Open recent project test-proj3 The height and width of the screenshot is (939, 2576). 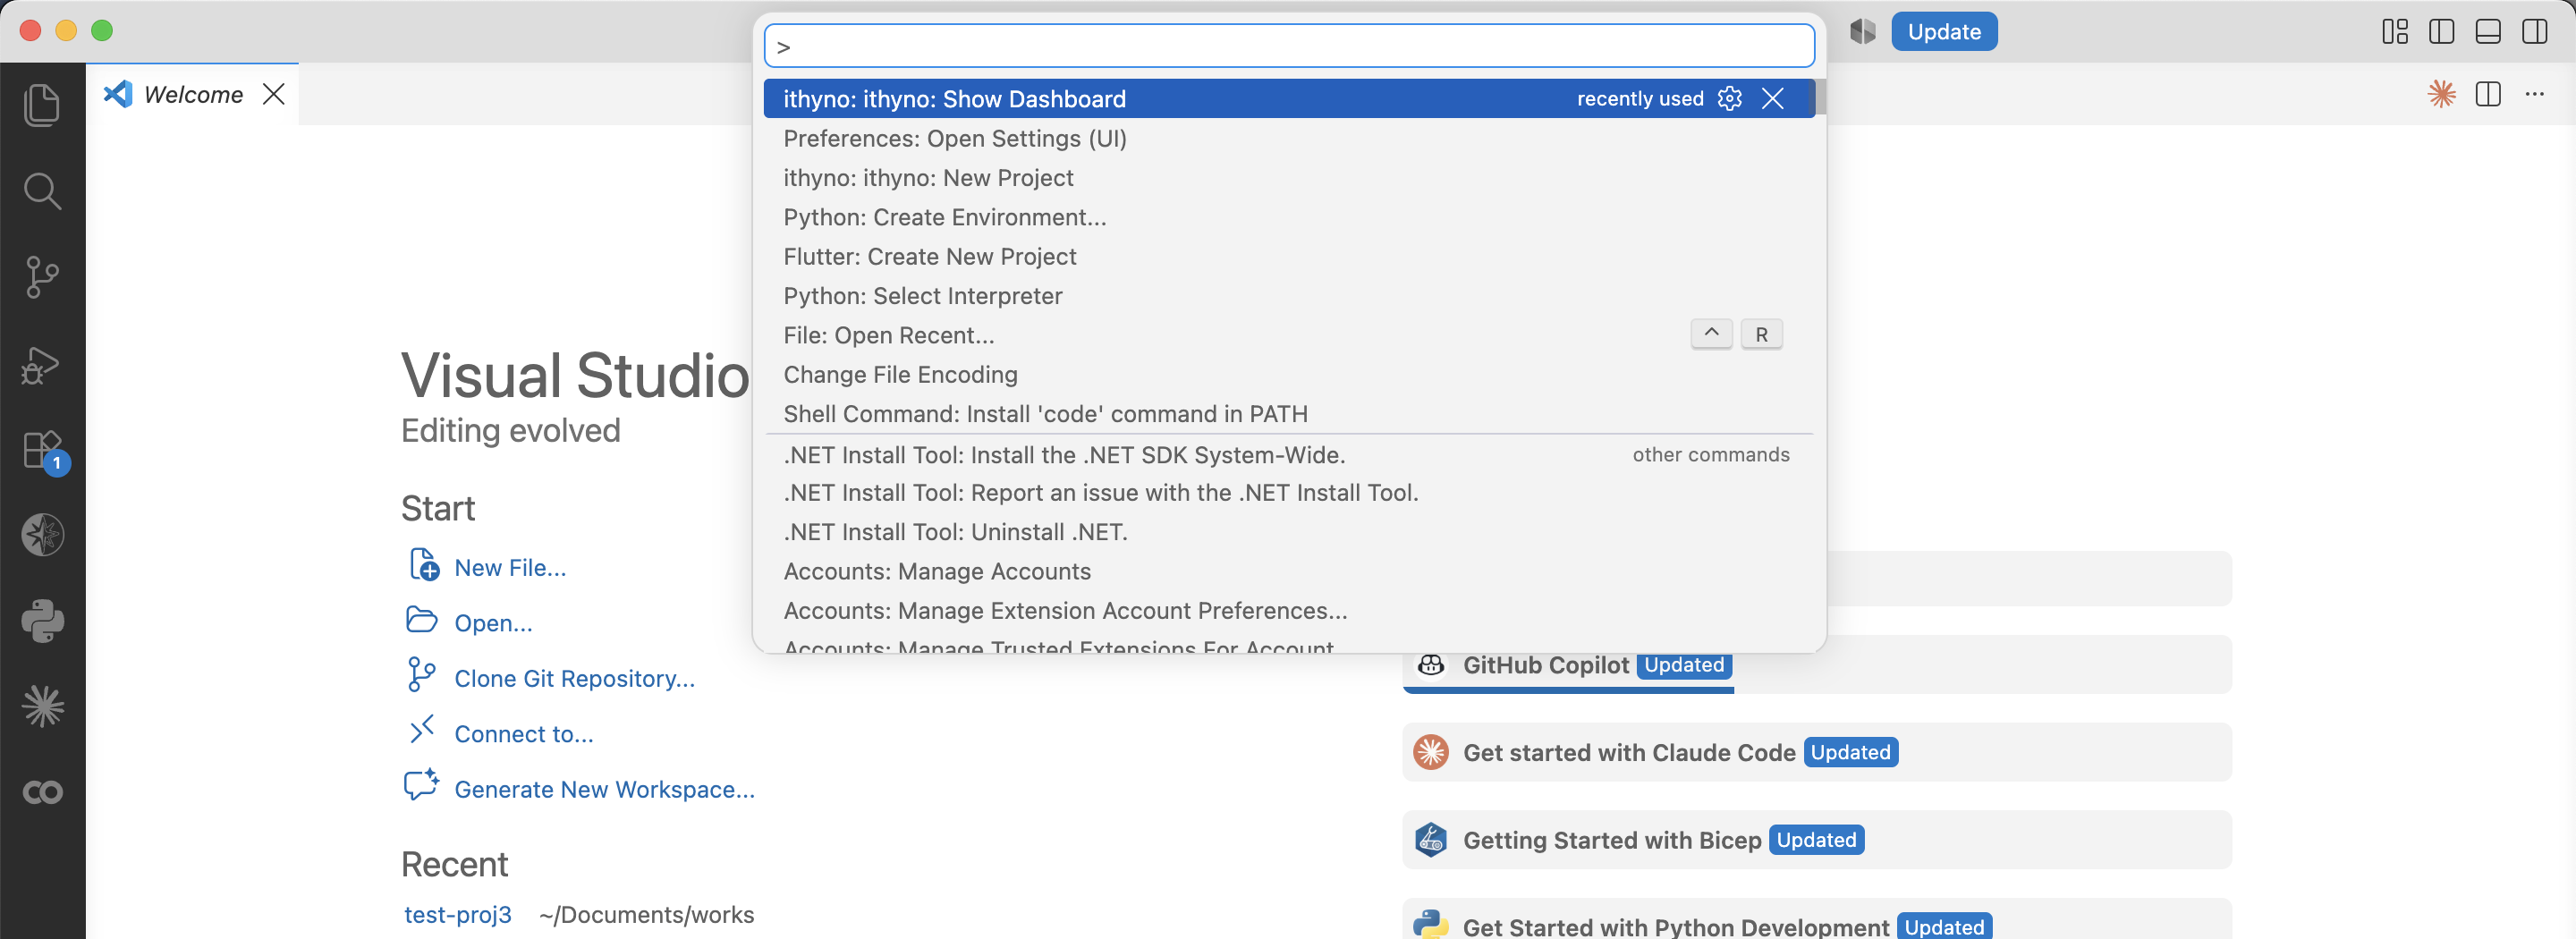(x=457, y=914)
